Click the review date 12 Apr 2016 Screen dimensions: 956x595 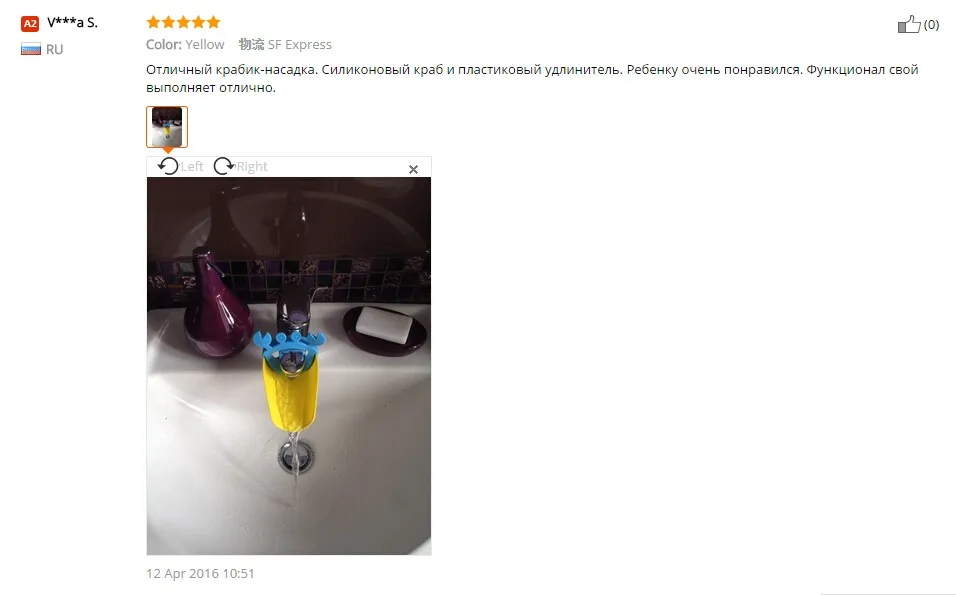[200, 574]
